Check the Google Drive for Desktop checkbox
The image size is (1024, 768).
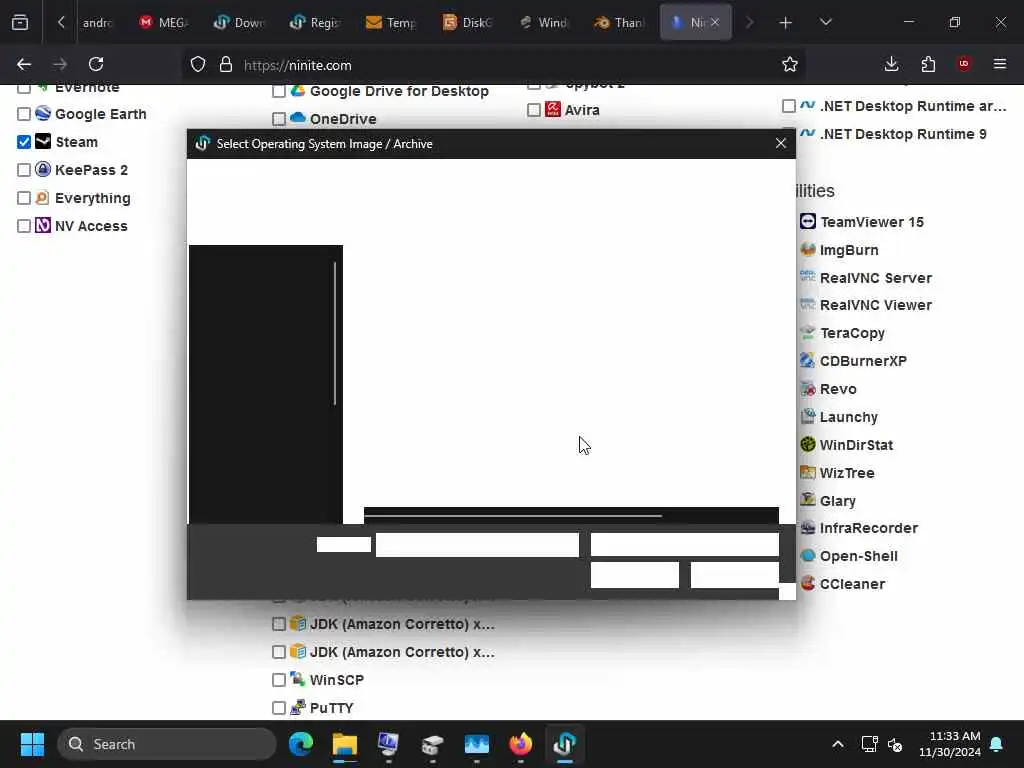[x=279, y=91]
